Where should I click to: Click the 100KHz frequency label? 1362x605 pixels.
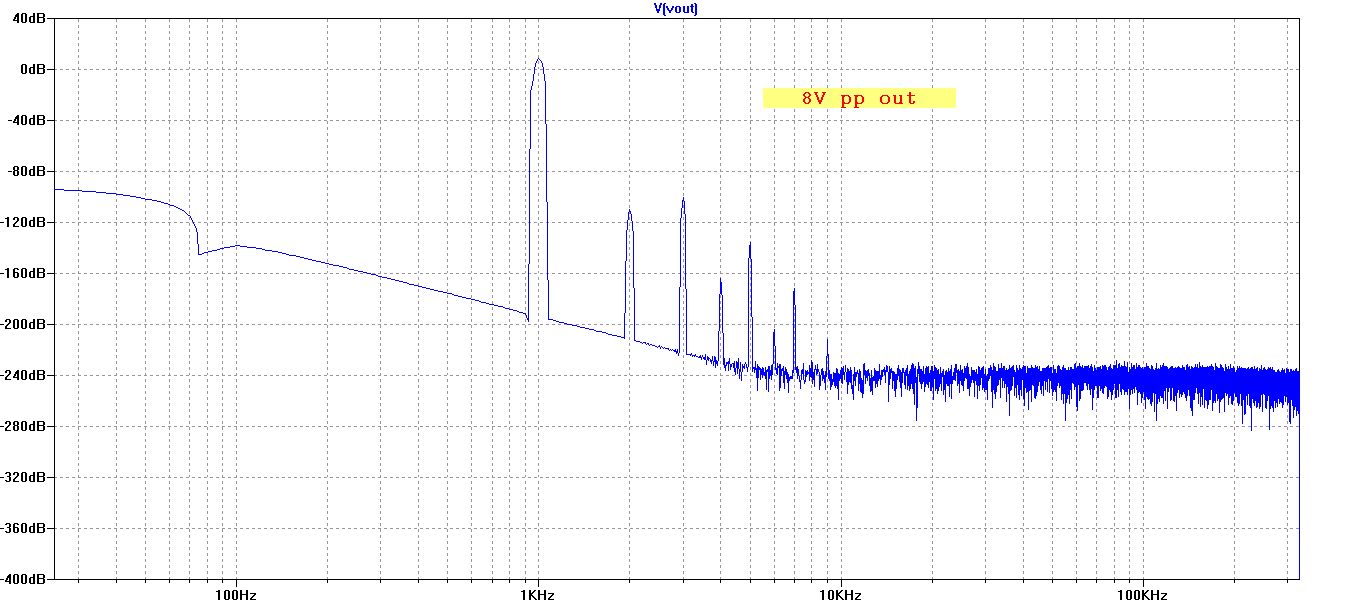click(1141, 594)
